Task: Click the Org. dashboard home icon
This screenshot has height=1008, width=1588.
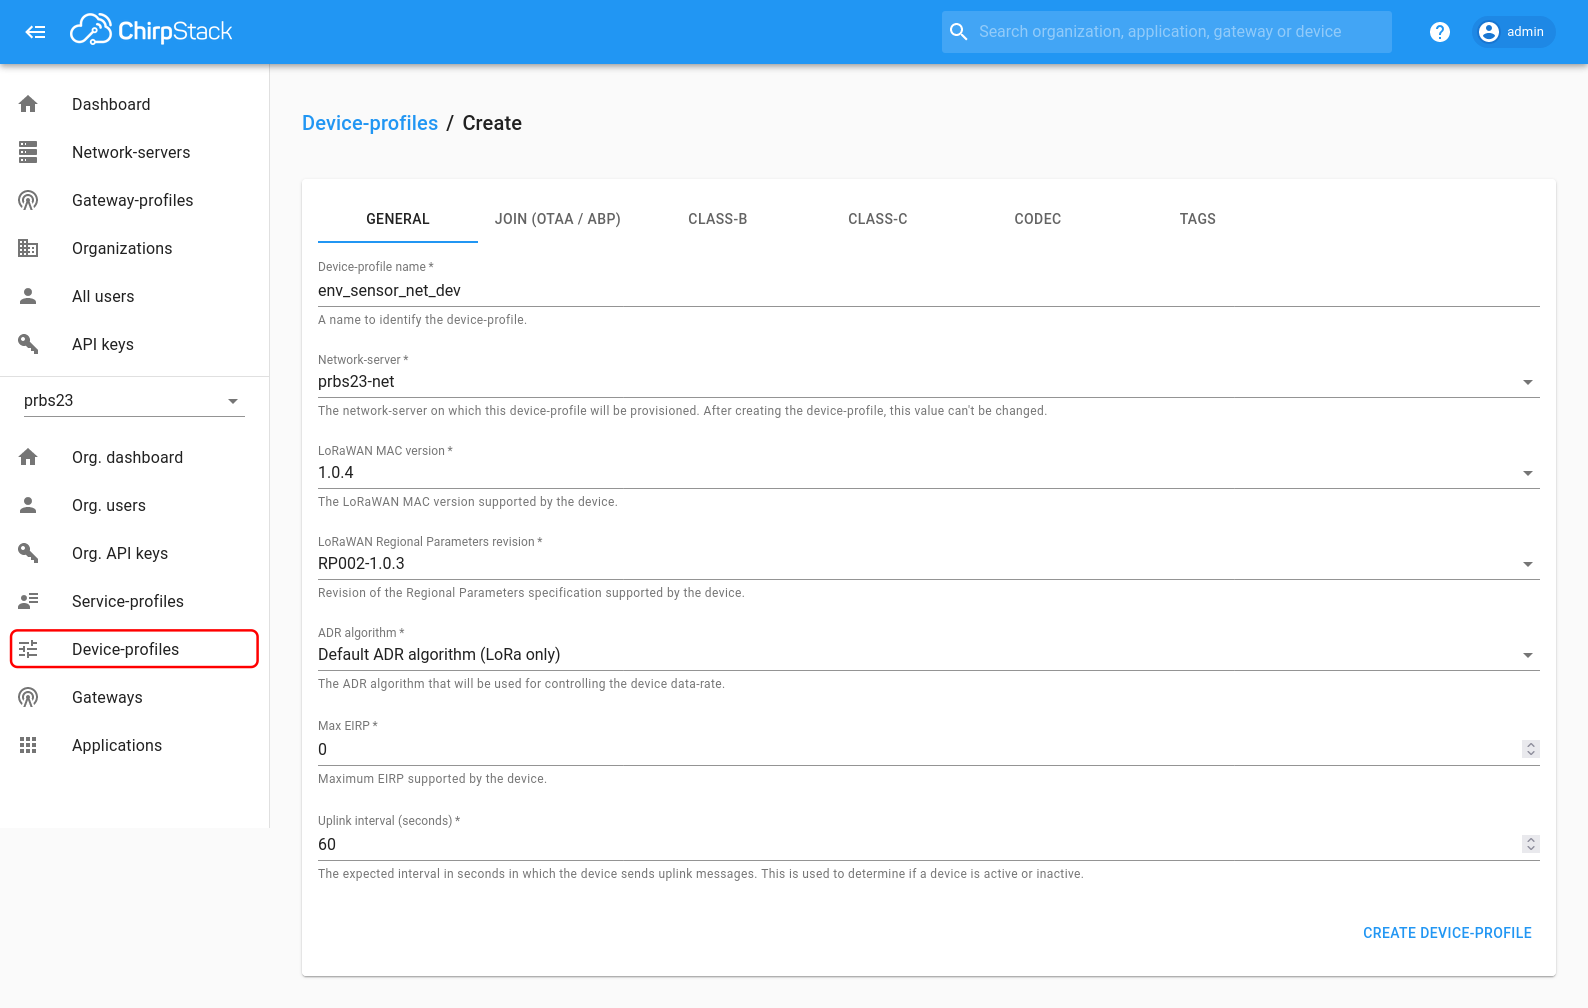Action: coord(28,457)
